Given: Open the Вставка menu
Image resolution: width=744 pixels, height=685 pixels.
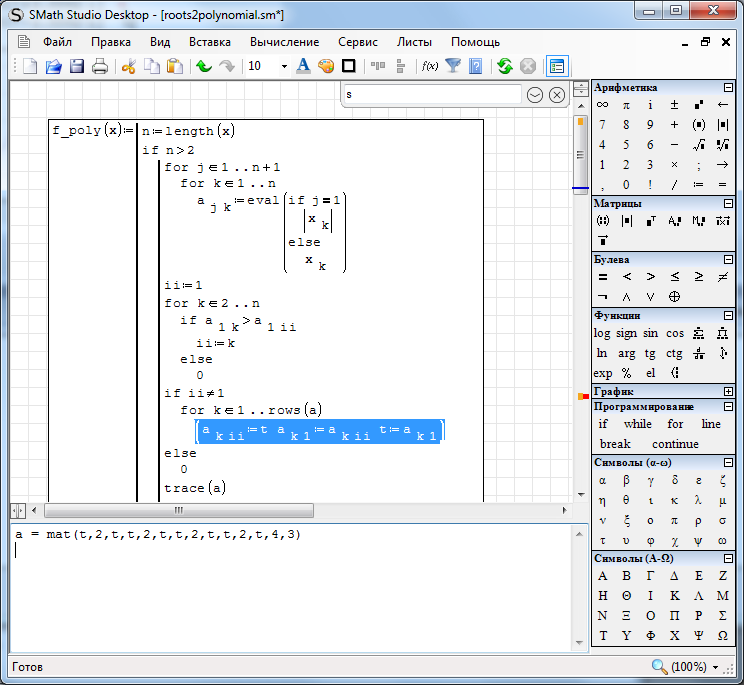Looking at the screenshot, I should click(x=209, y=42).
